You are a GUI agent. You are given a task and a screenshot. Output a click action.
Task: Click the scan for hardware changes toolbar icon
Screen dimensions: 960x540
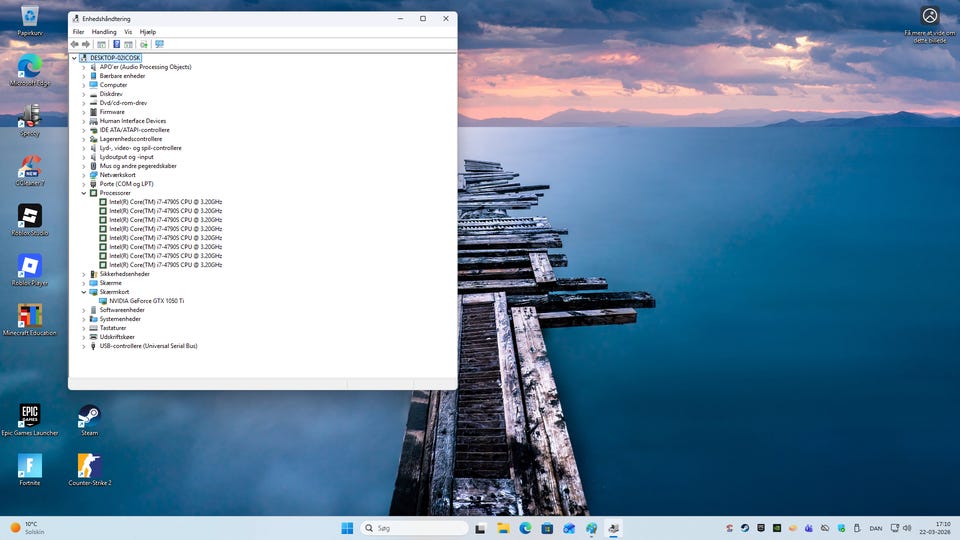pyautogui.click(x=144, y=44)
